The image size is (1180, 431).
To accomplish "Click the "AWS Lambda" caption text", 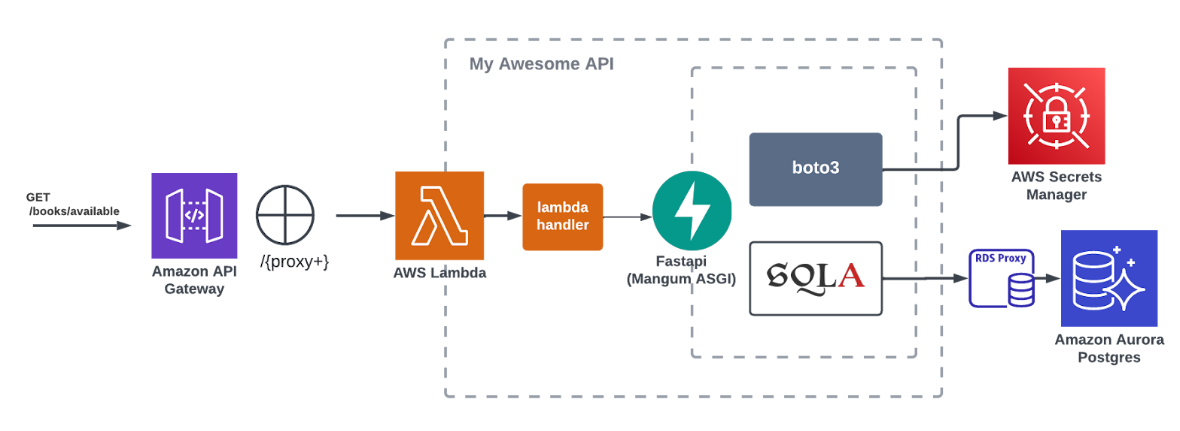I will pyautogui.click(x=439, y=273).
